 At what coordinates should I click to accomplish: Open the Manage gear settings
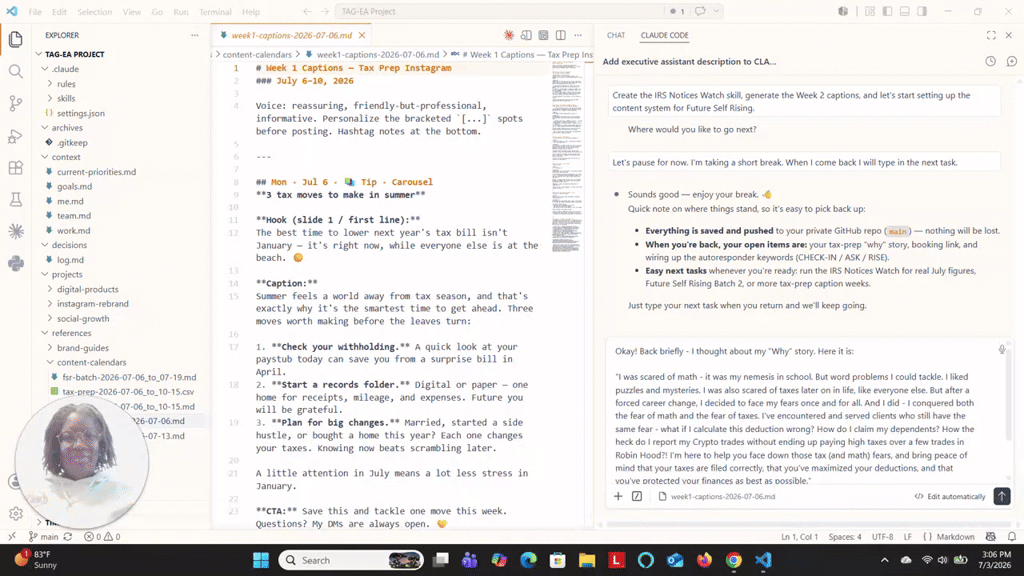point(16,514)
